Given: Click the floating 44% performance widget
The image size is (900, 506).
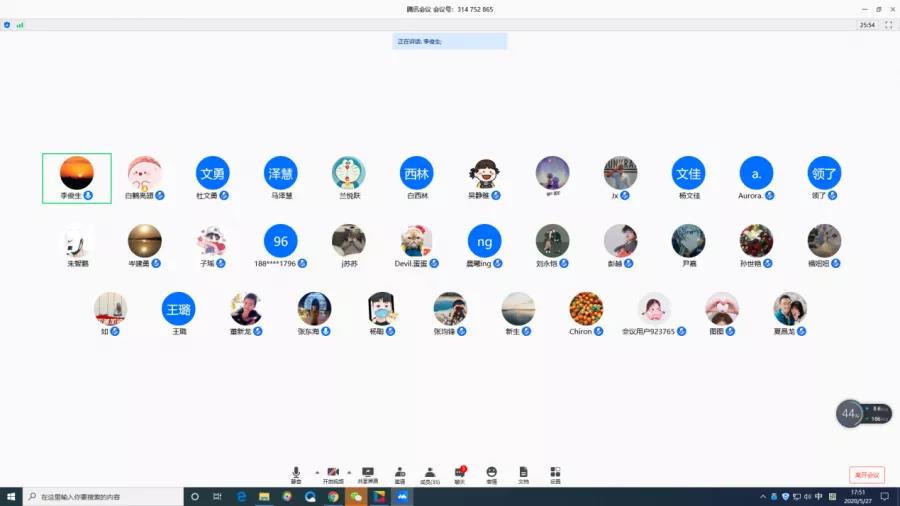Looking at the screenshot, I should click(x=850, y=413).
